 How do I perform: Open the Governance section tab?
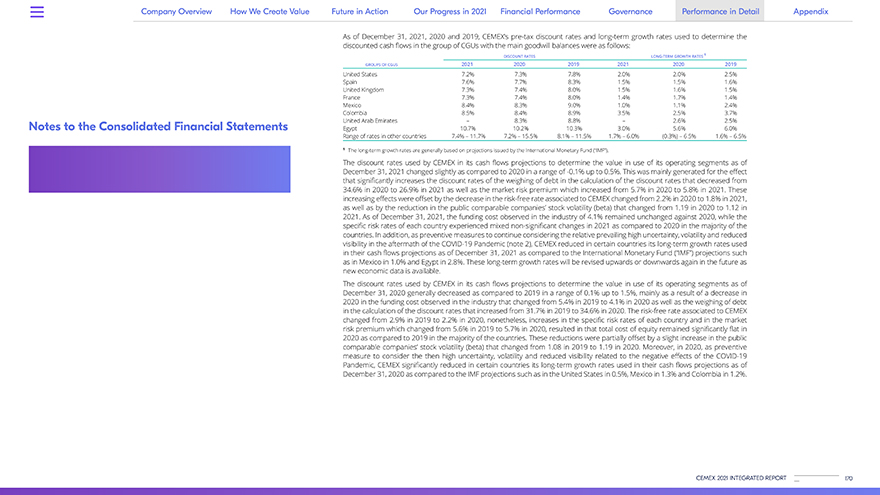(x=630, y=11)
